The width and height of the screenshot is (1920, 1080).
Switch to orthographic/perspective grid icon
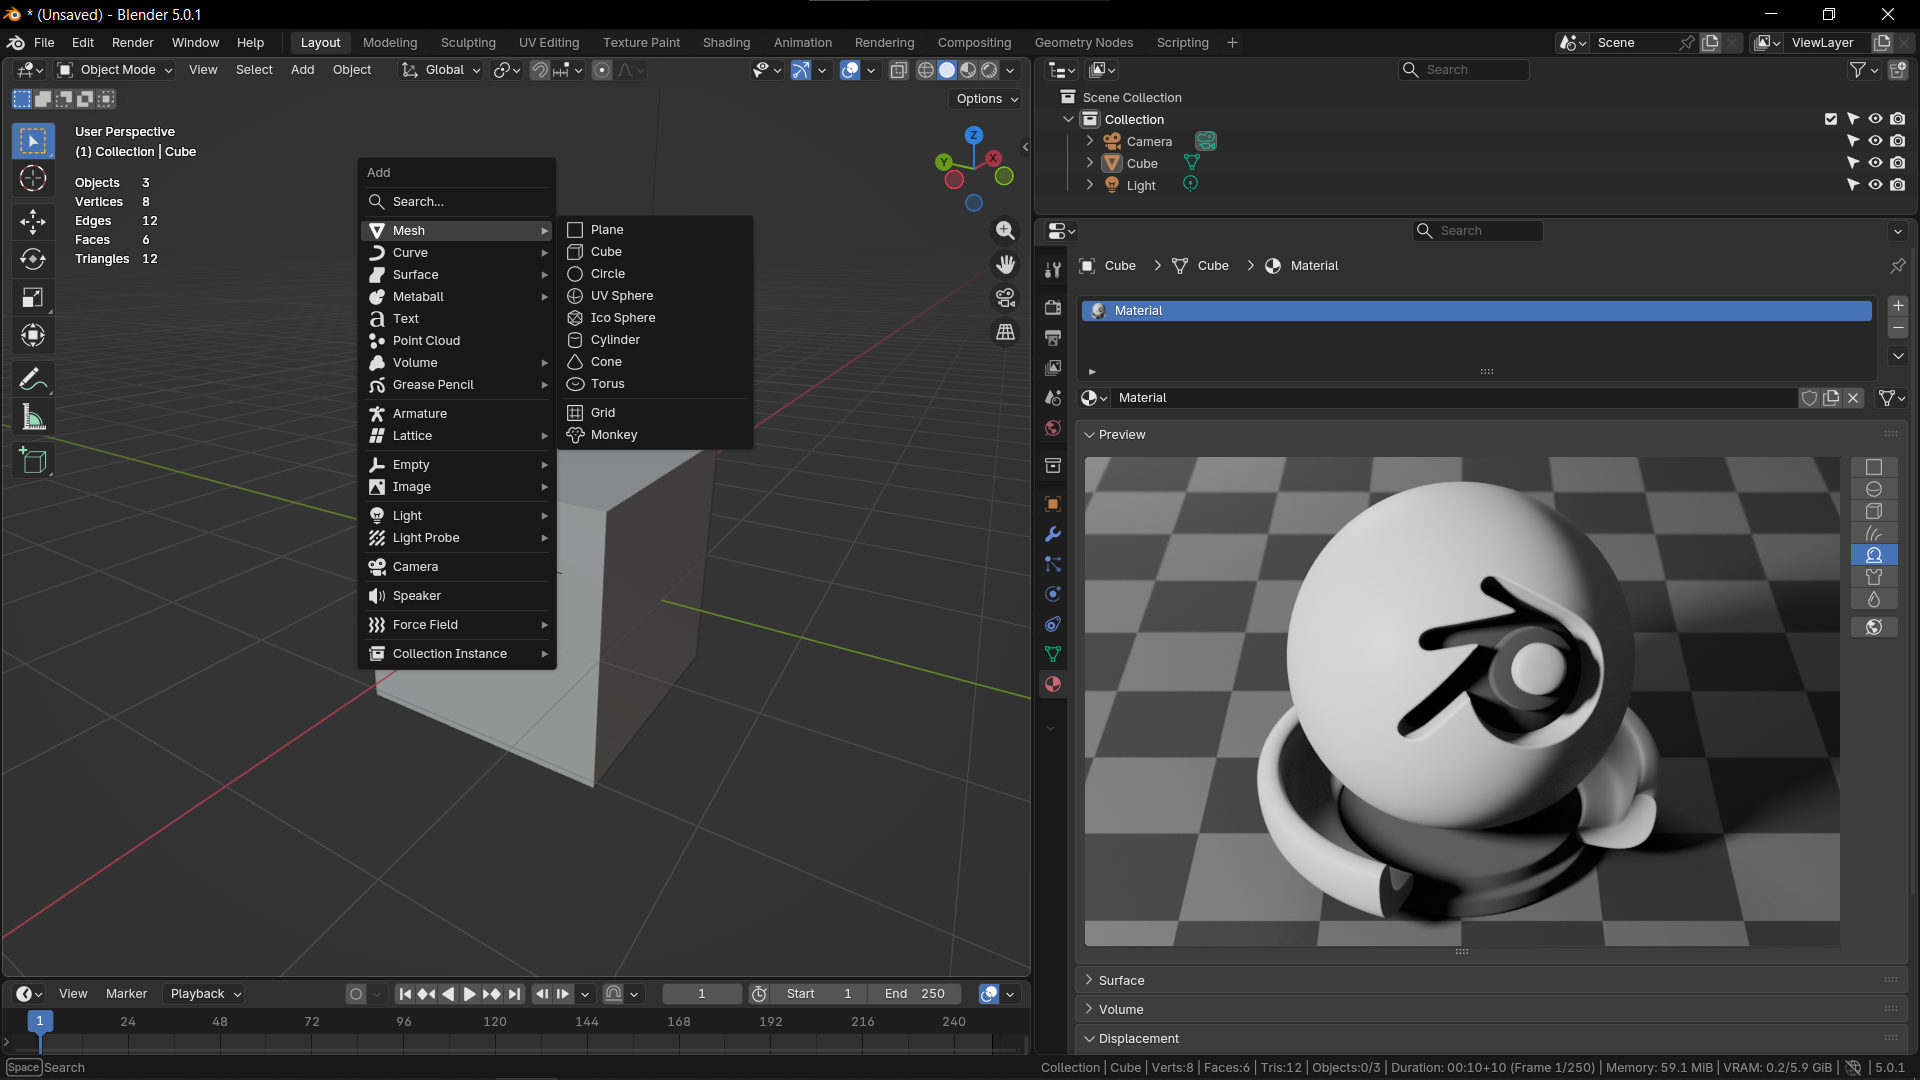pyautogui.click(x=1005, y=332)
